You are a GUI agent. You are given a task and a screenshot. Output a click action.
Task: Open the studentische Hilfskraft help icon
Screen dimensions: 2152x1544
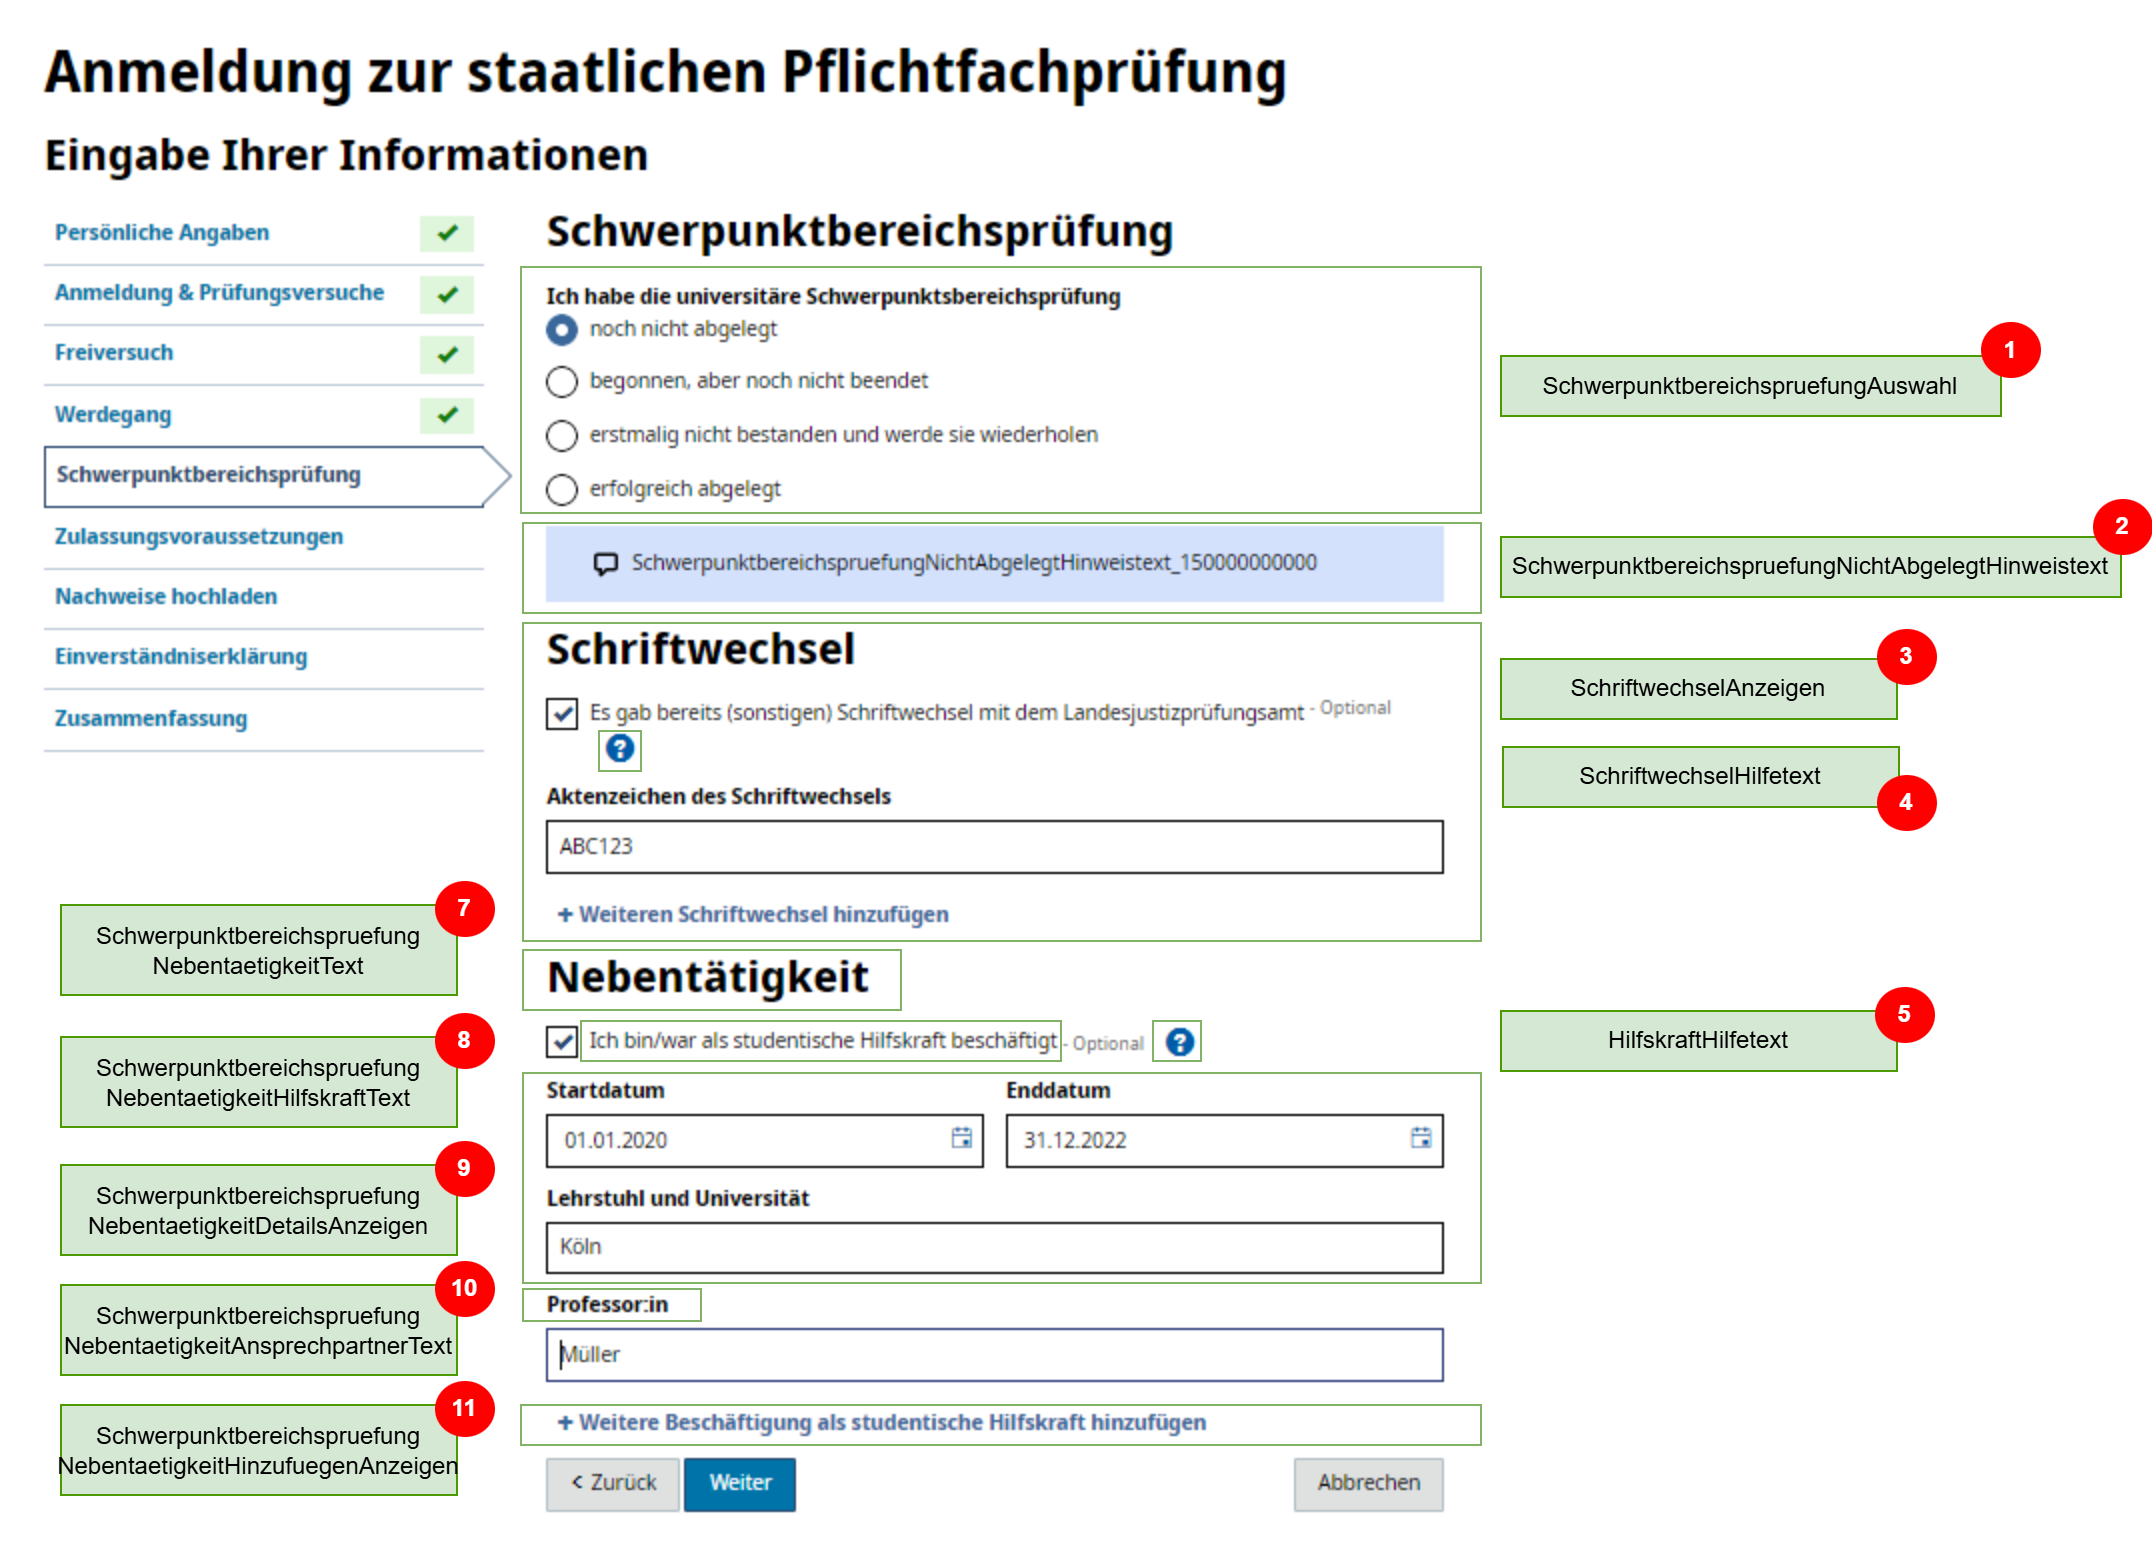1180,1042
